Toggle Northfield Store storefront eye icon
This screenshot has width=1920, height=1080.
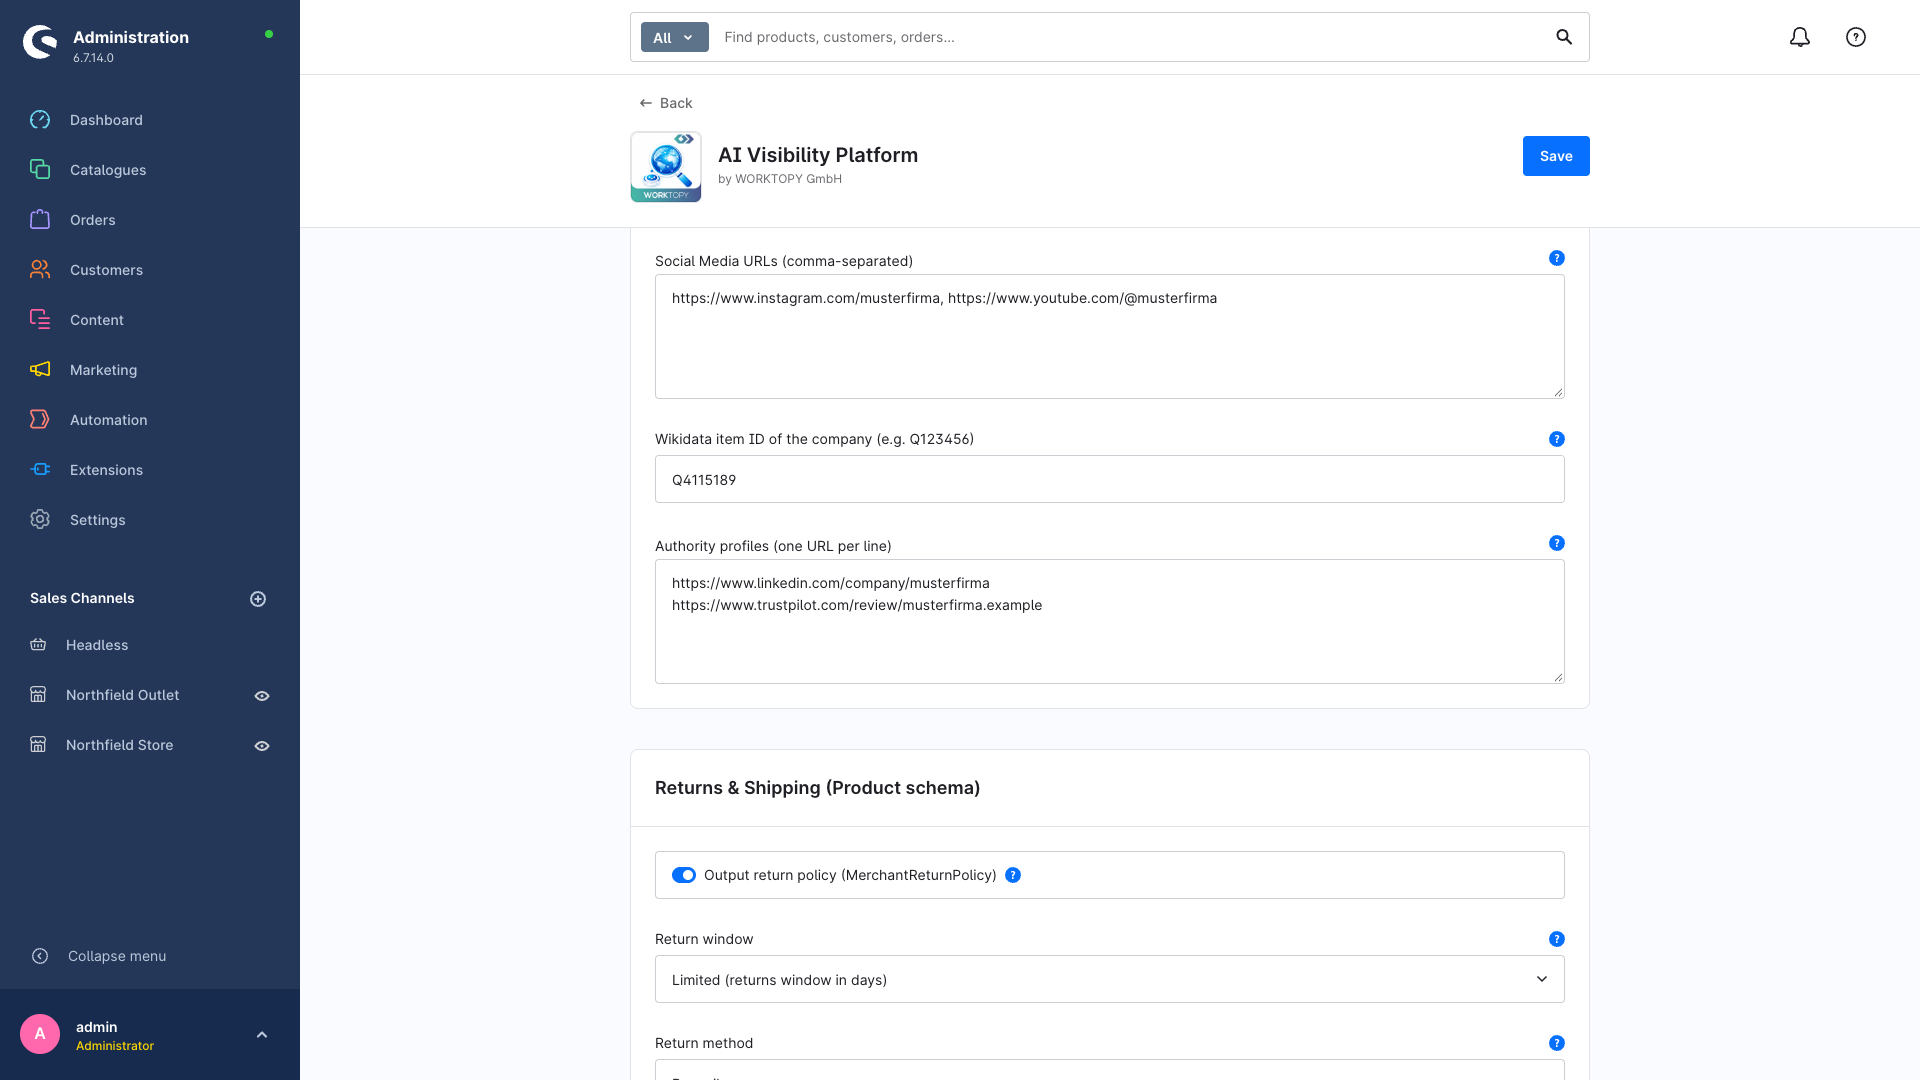point(262,746)
